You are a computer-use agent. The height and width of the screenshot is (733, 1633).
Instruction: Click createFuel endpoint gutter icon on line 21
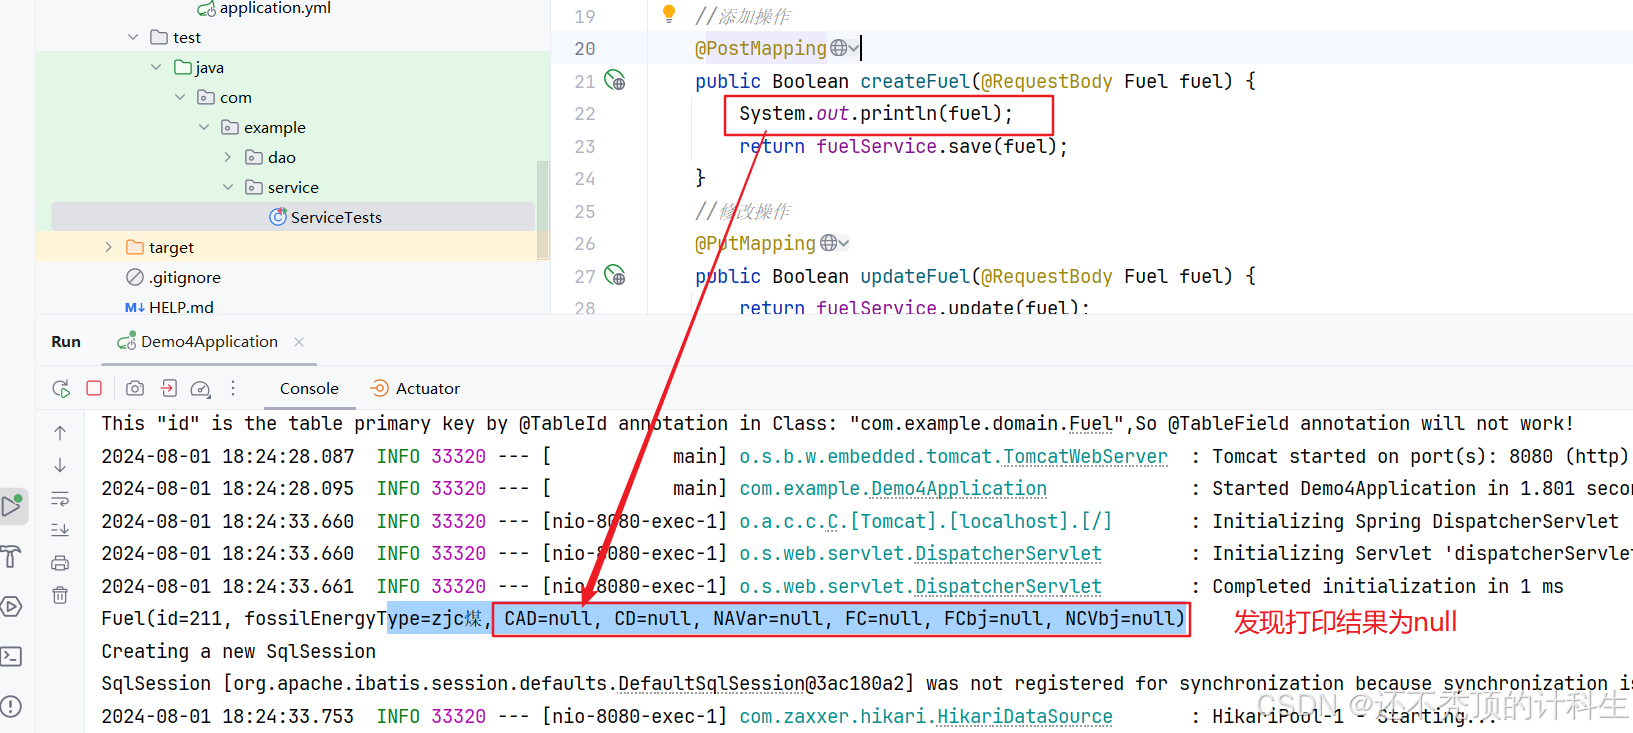[615, 81]
